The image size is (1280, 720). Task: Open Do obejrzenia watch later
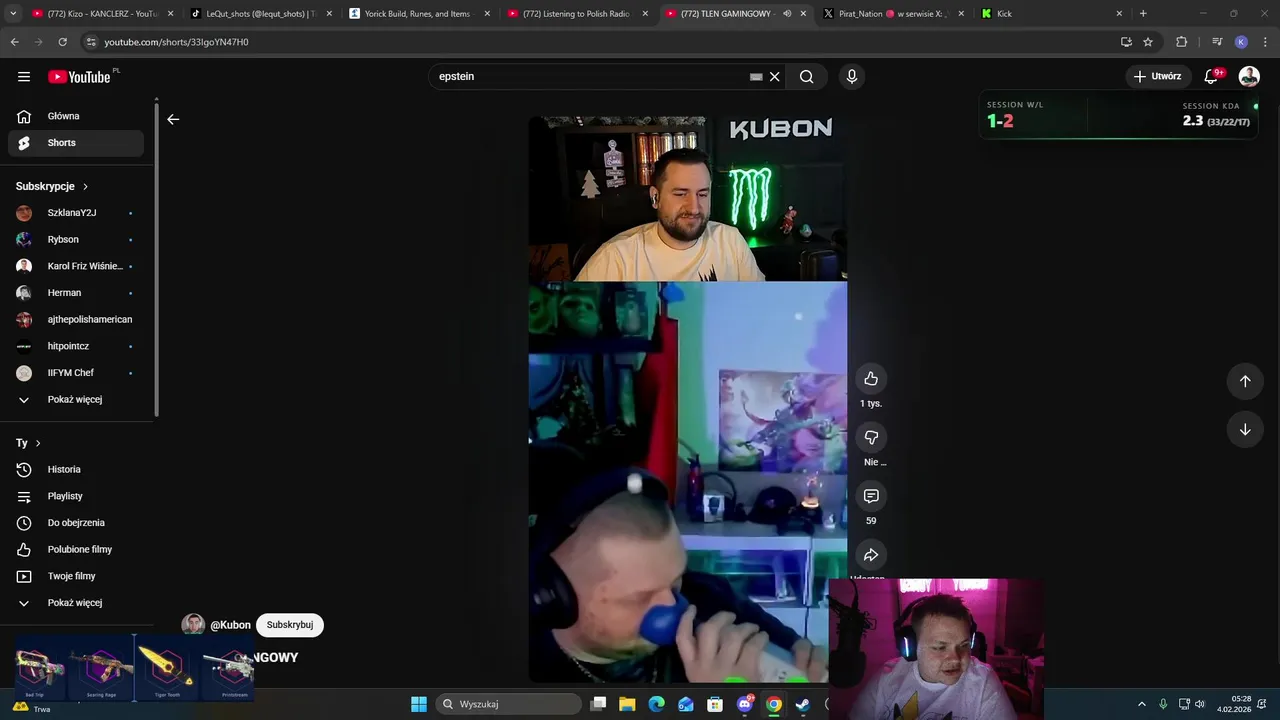(x=76, y=523)
